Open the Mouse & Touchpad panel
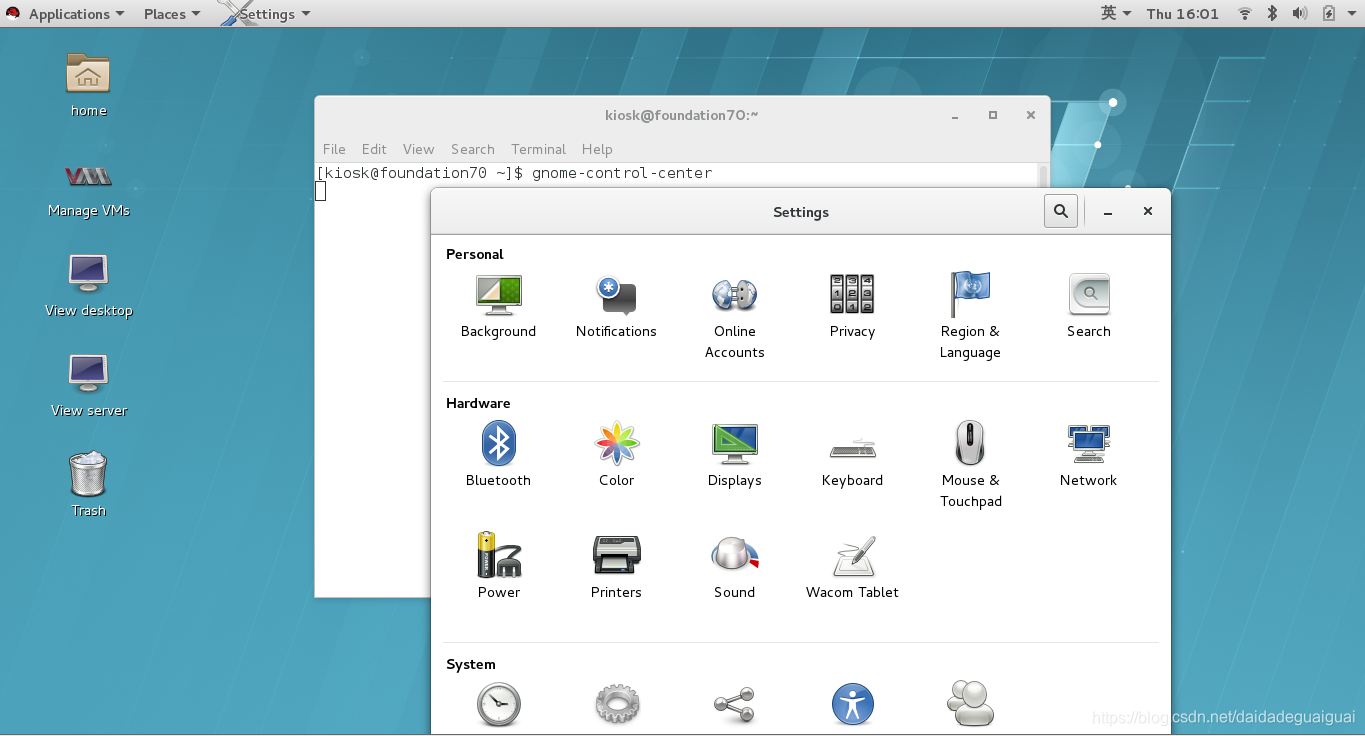The width and height of the screenshot is (1365, 736). pos(970,465)
